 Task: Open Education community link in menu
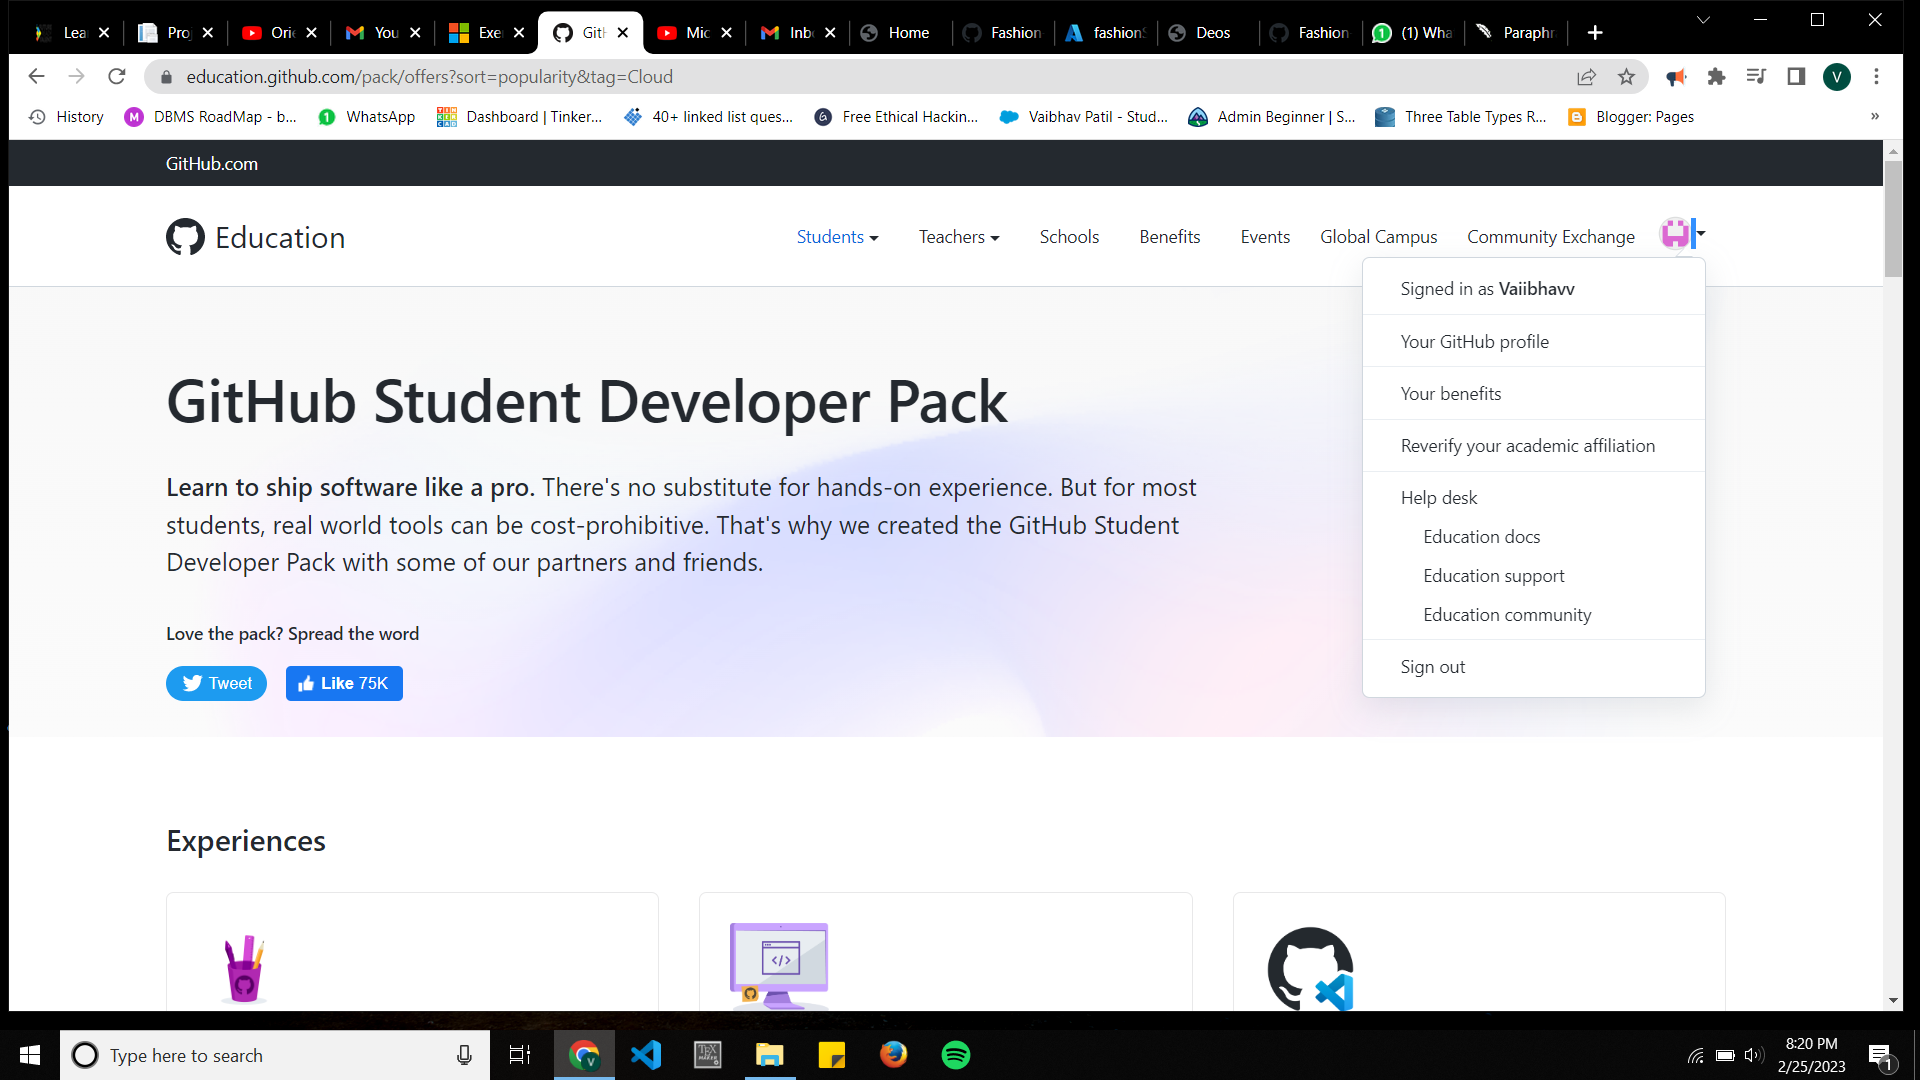1506,615
